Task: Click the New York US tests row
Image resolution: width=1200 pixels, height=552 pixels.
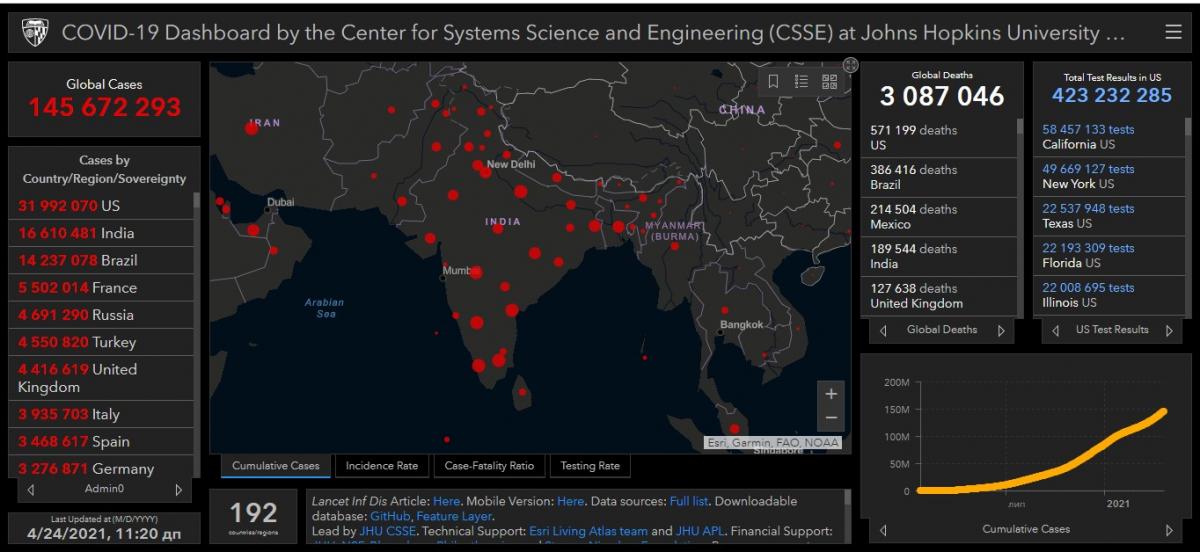Action: pos(1109,176)
